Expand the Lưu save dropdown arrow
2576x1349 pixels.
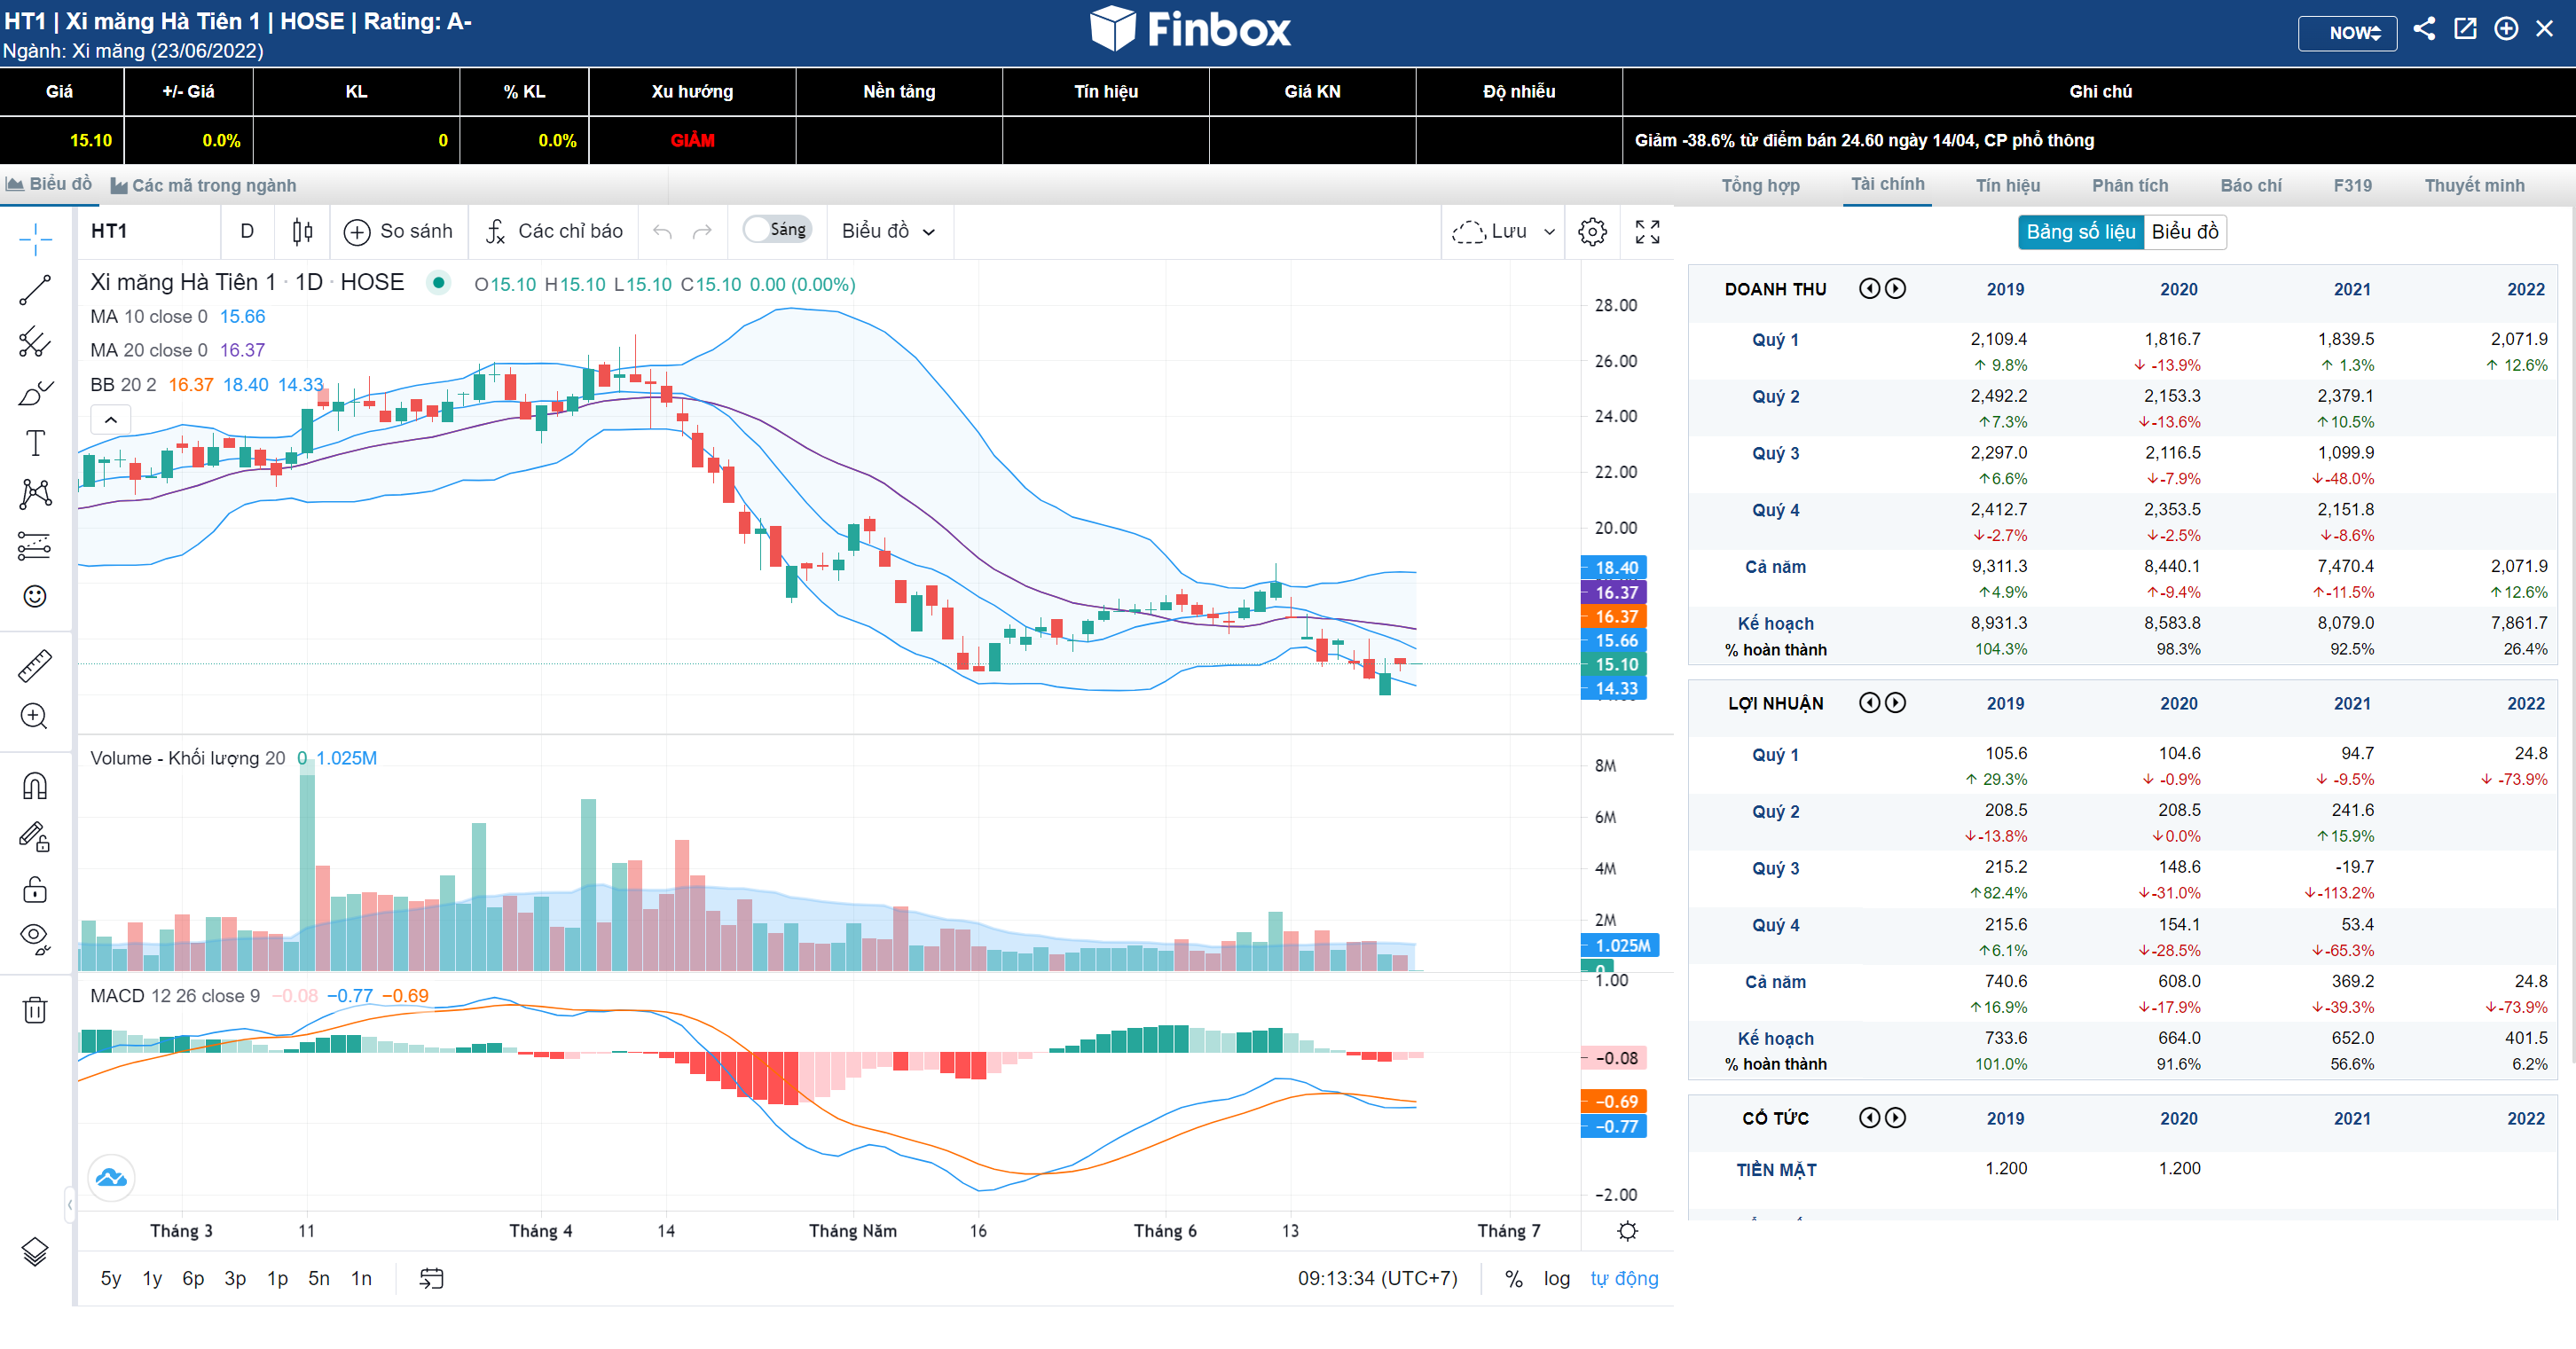pyautogui.click(x=1549, y=232)
